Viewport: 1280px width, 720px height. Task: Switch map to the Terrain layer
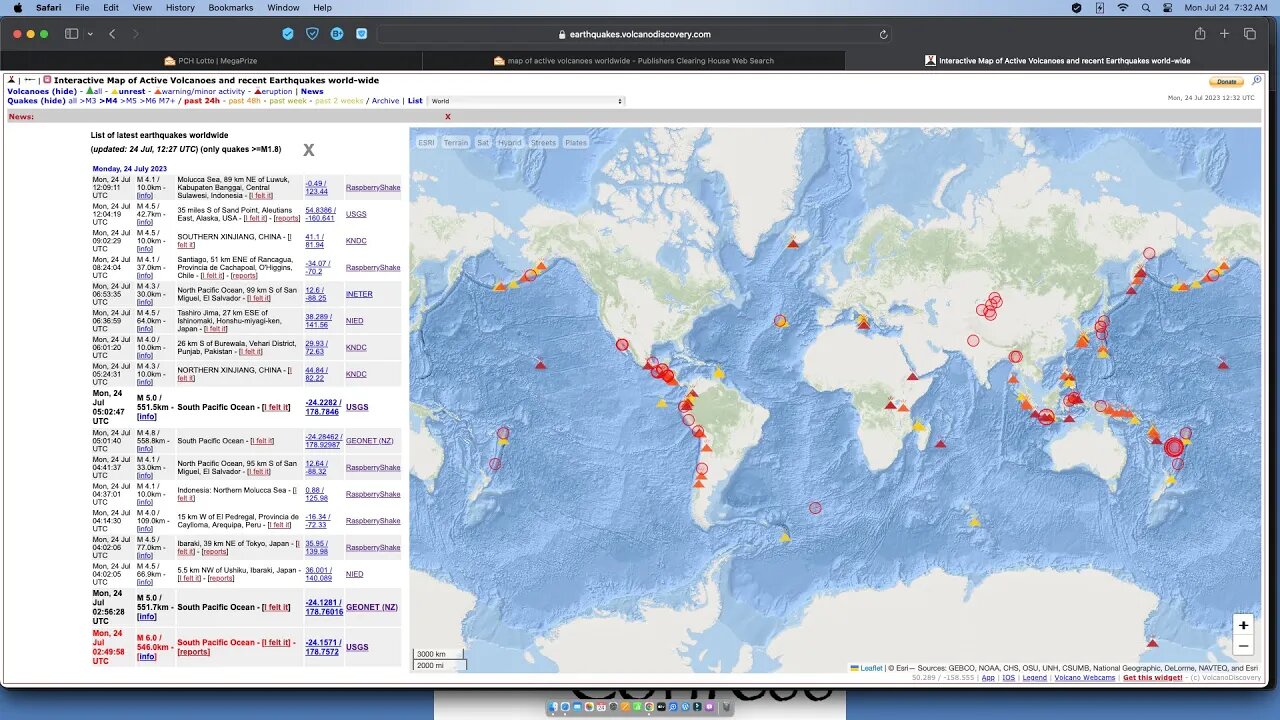click(x=456, y=143)
